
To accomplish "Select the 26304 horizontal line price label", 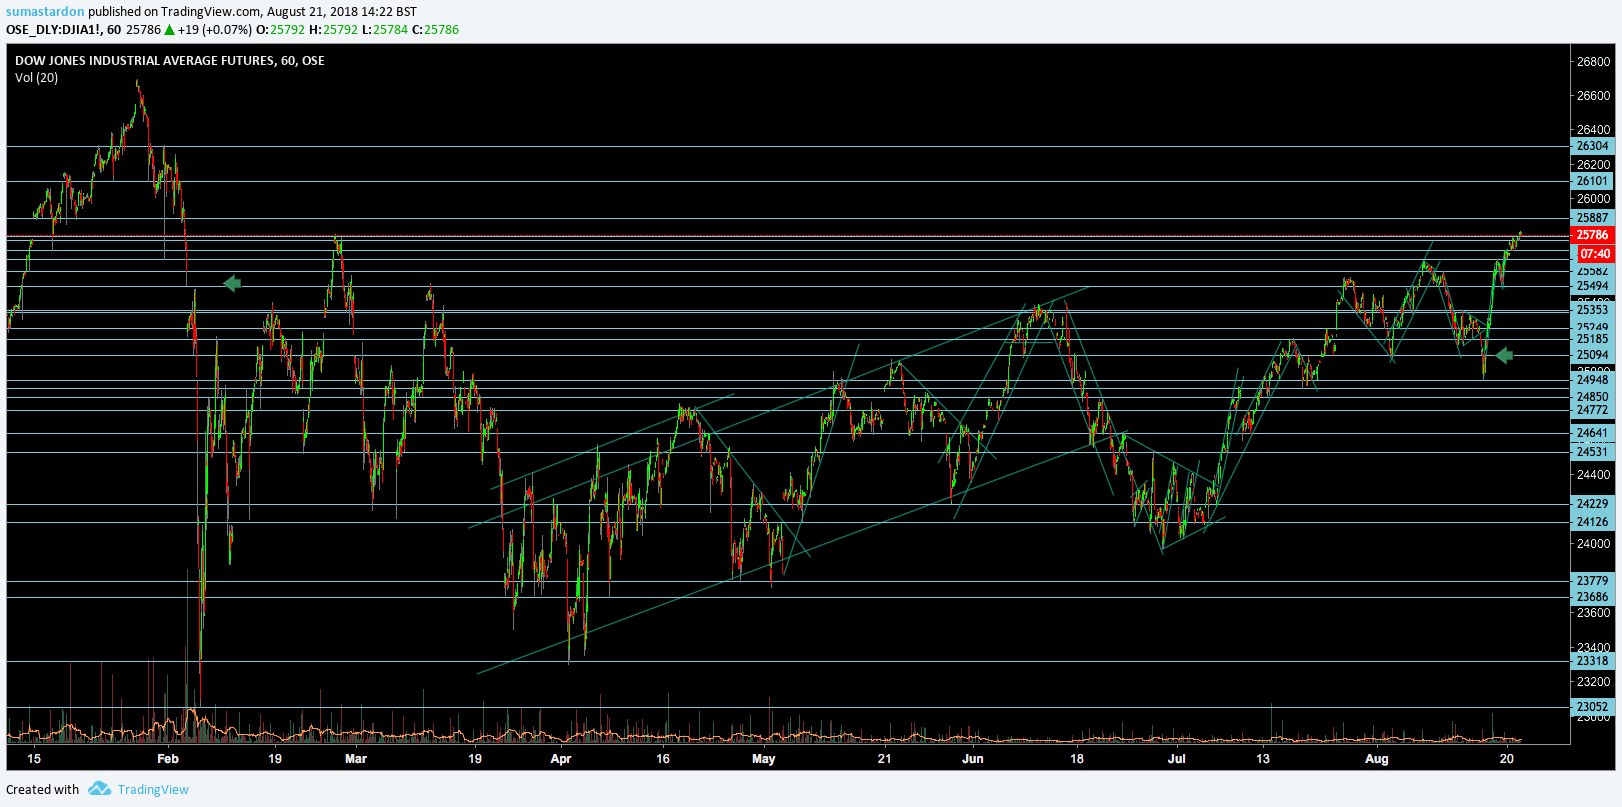I will (1592, 146).
